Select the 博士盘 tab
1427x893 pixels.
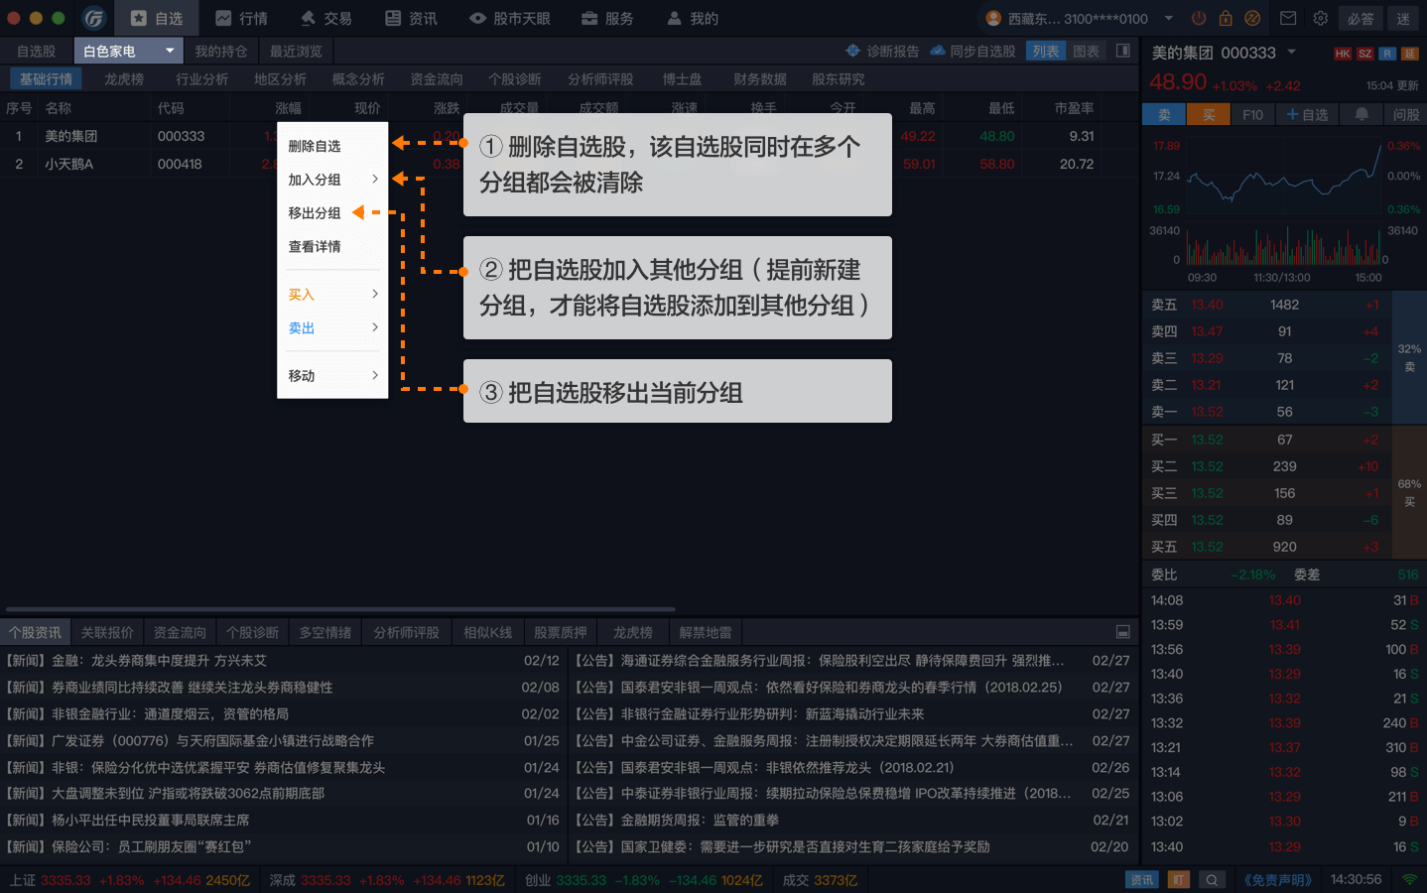[x=682, y=79]
